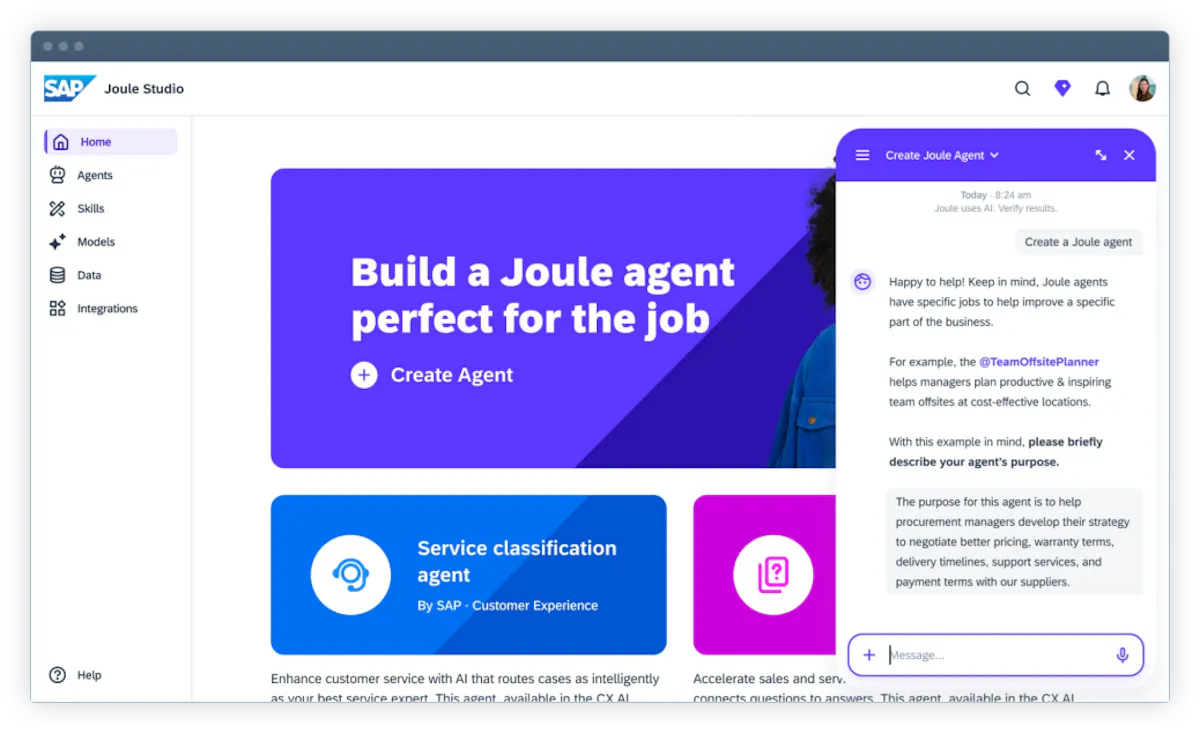
Task: Click the Integrations grid icon
Action: (57, 308)
